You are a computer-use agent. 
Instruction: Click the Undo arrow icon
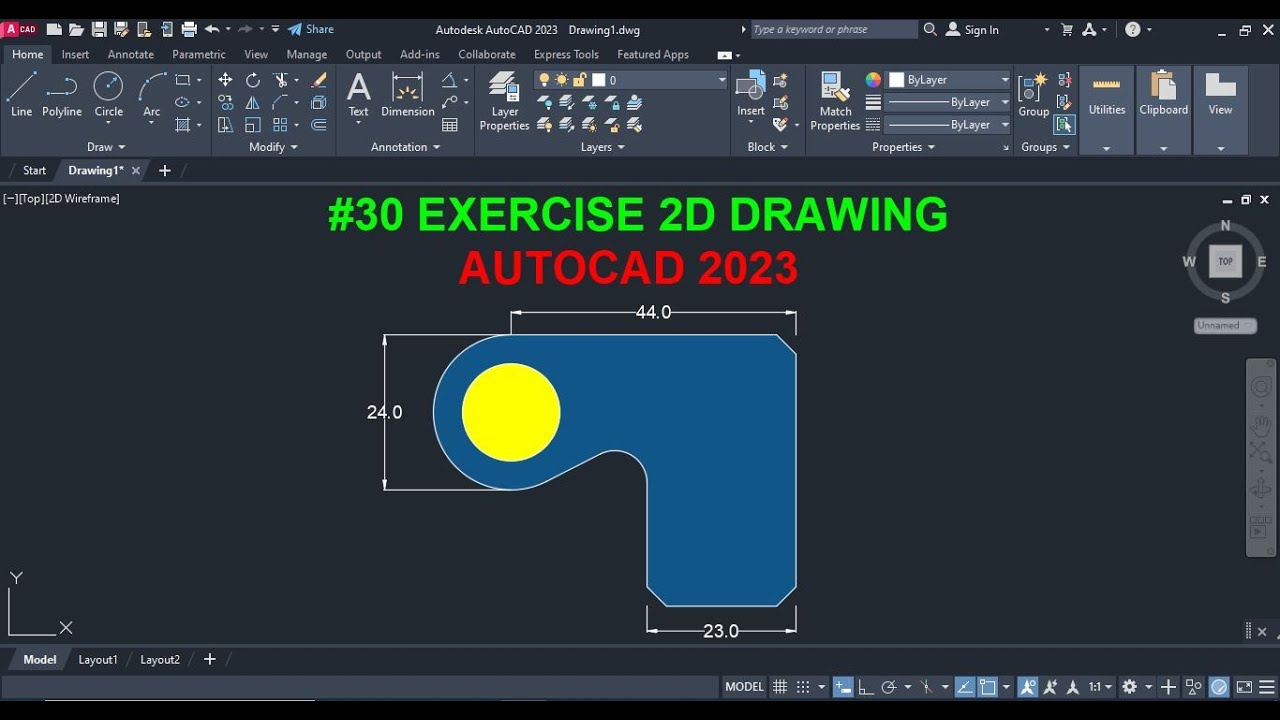point(212,30)
